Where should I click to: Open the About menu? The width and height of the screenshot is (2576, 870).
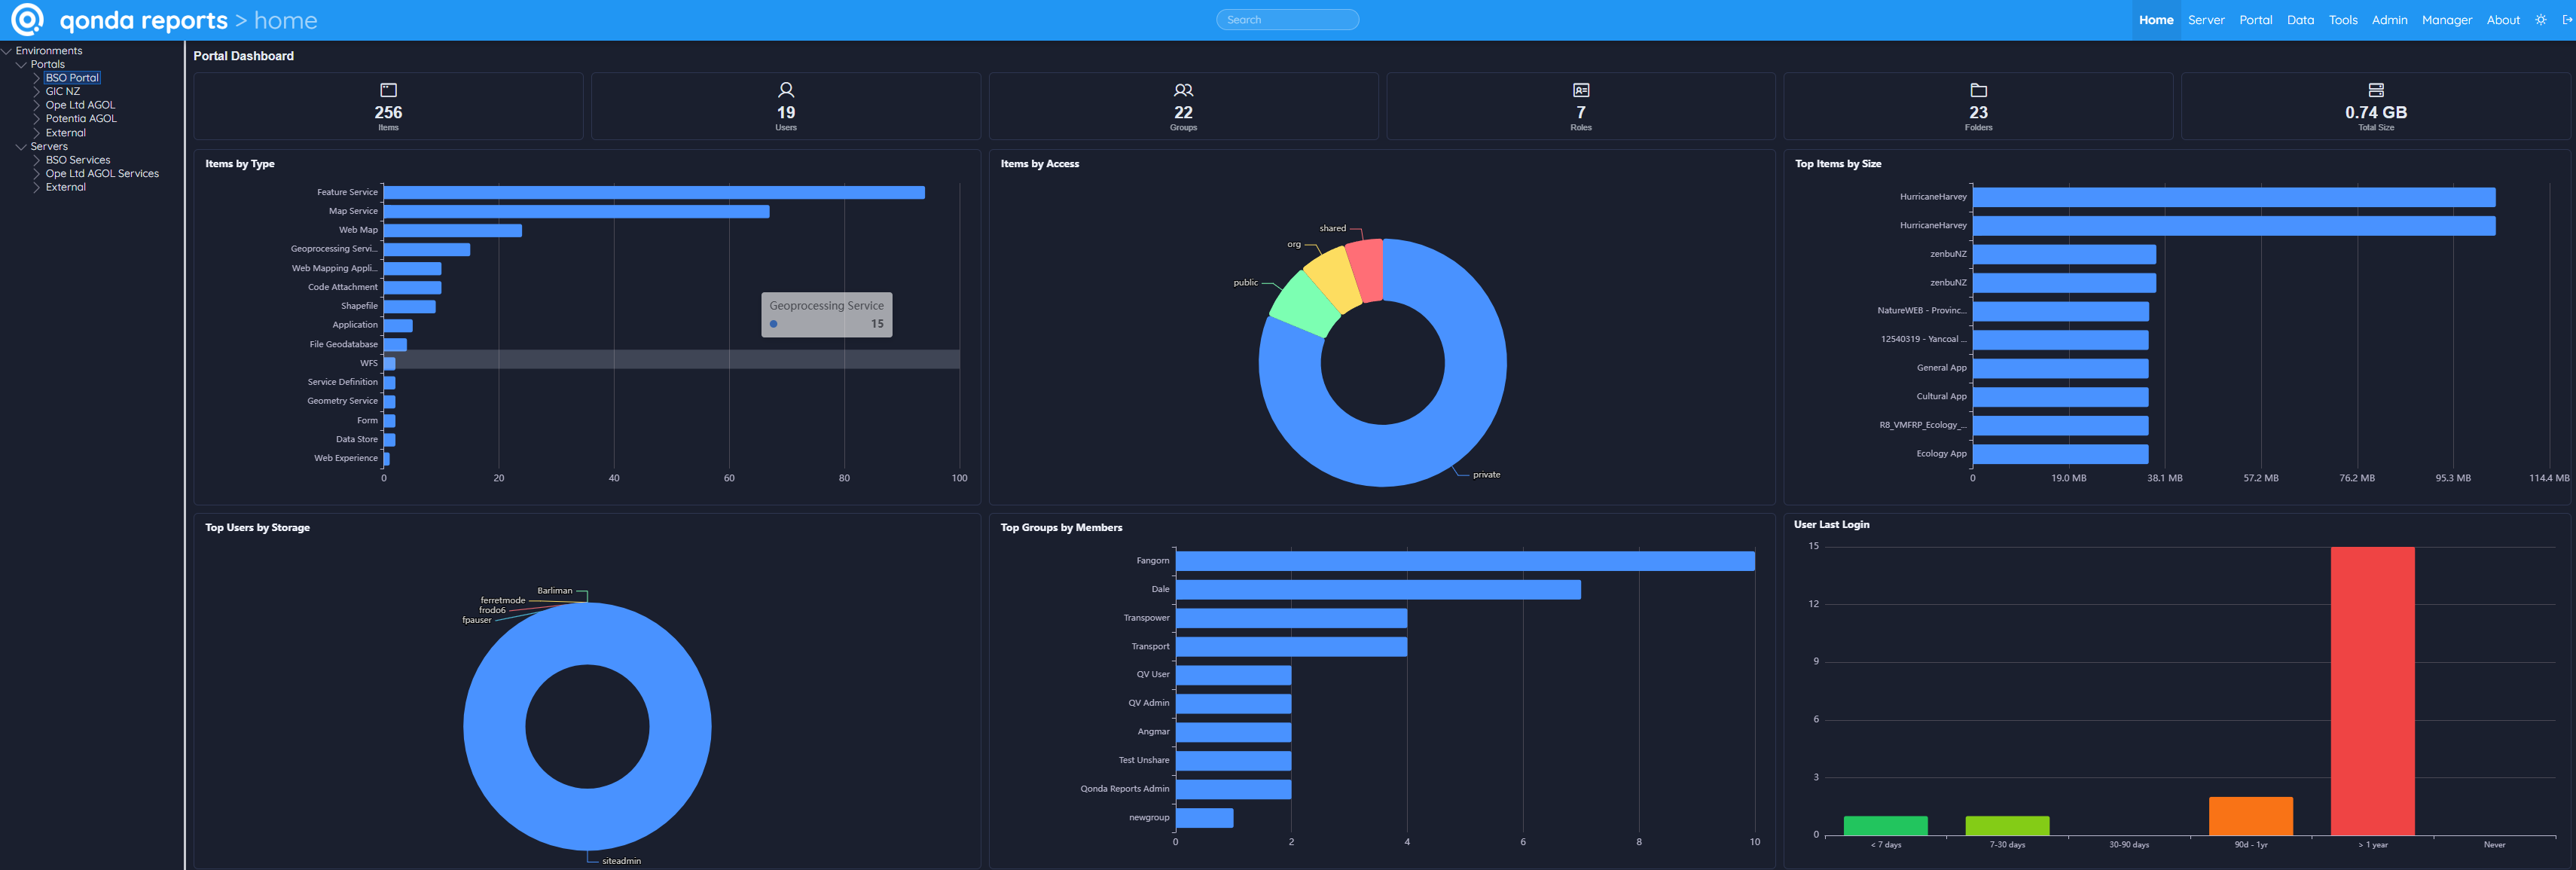tap(2503, 20)
